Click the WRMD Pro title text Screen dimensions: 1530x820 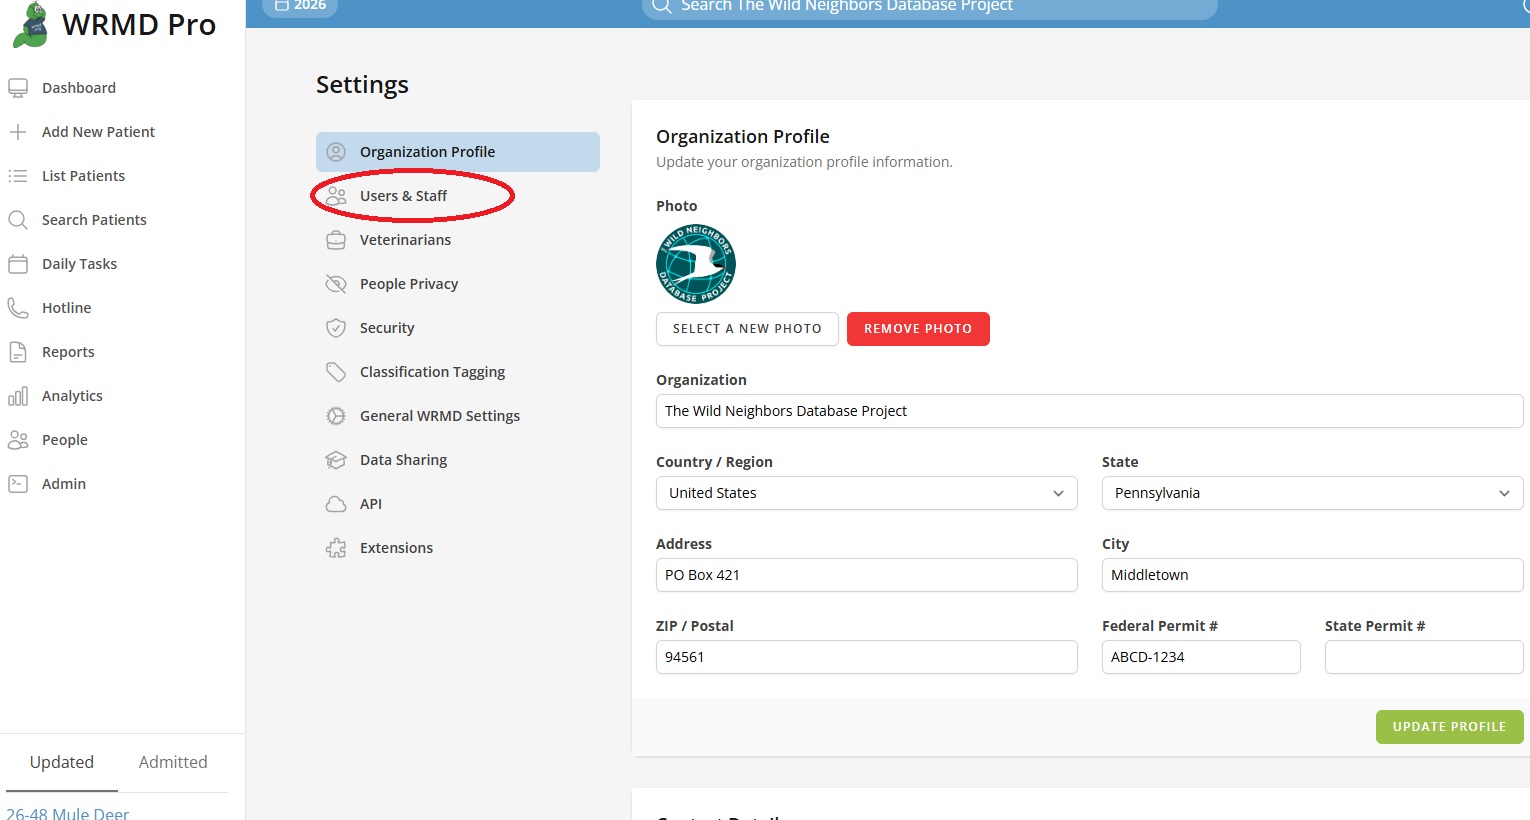(x=139, y=25)
